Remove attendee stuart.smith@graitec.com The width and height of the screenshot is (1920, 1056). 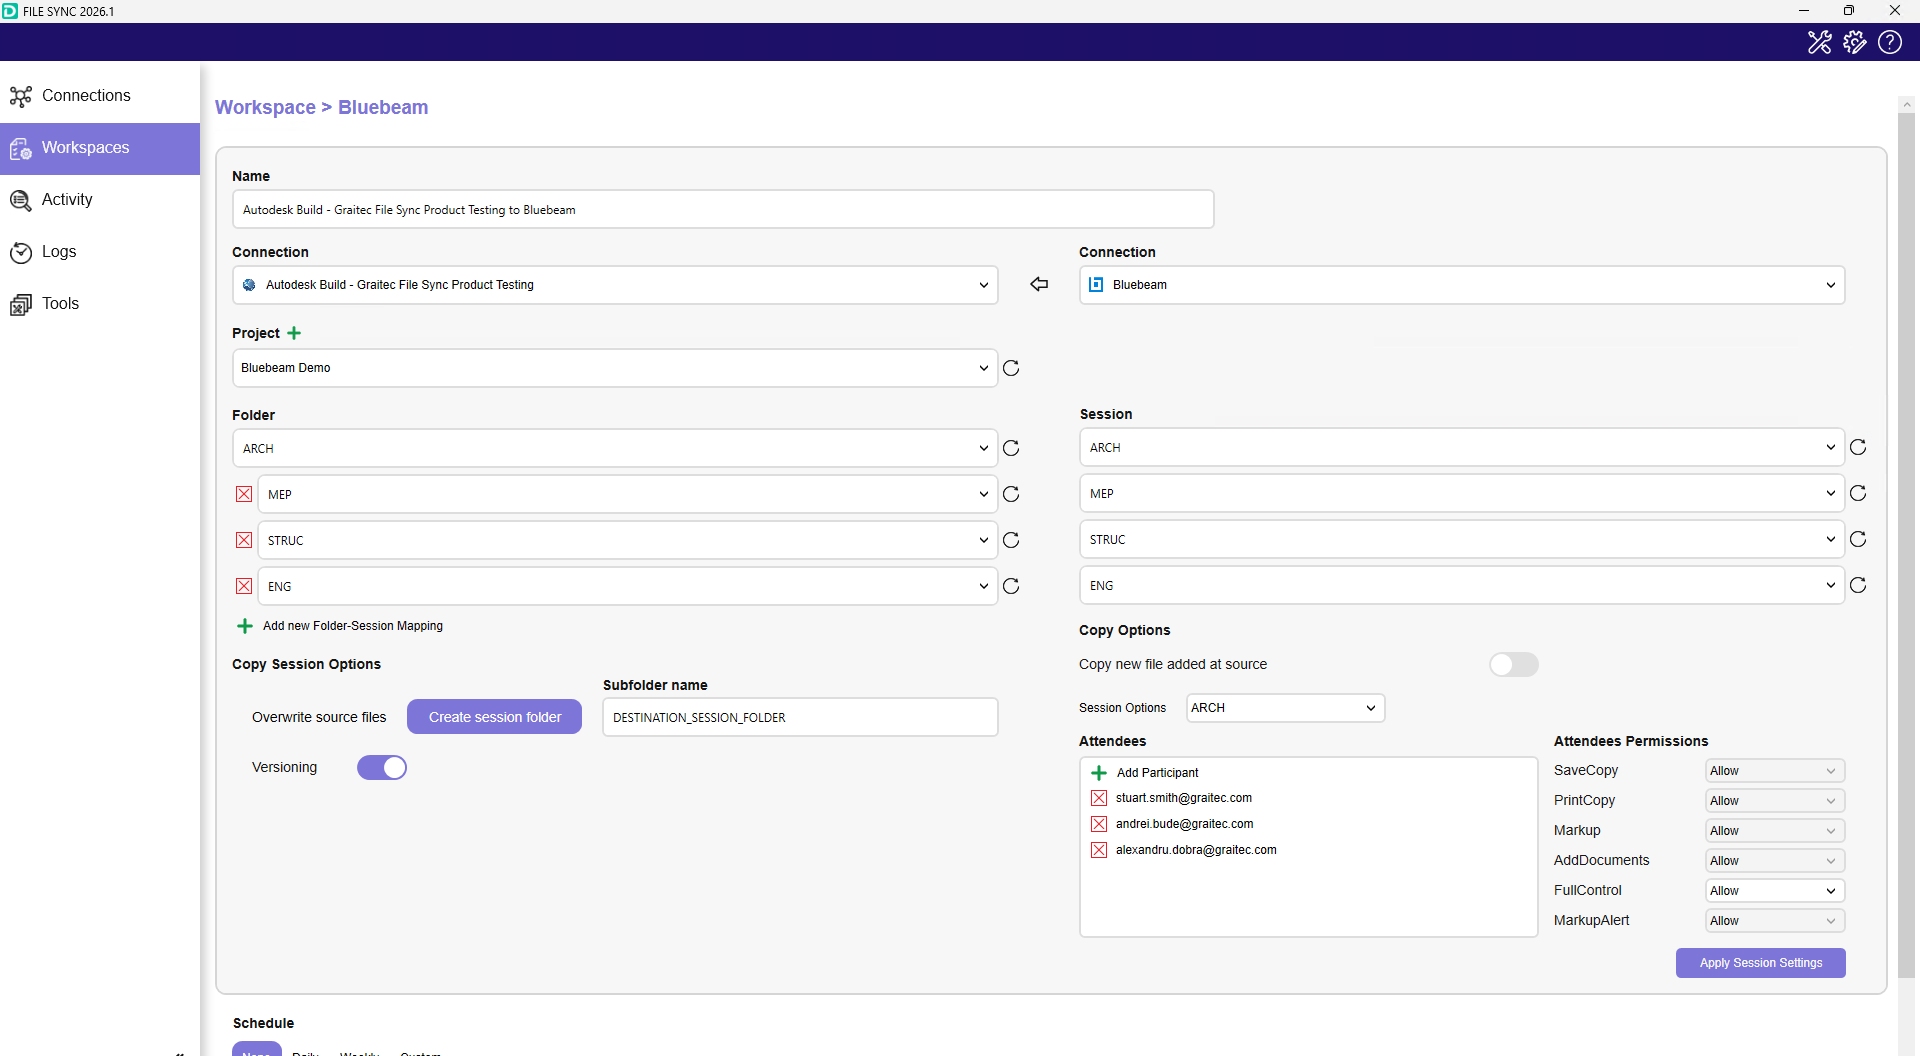pos(1099,798)
